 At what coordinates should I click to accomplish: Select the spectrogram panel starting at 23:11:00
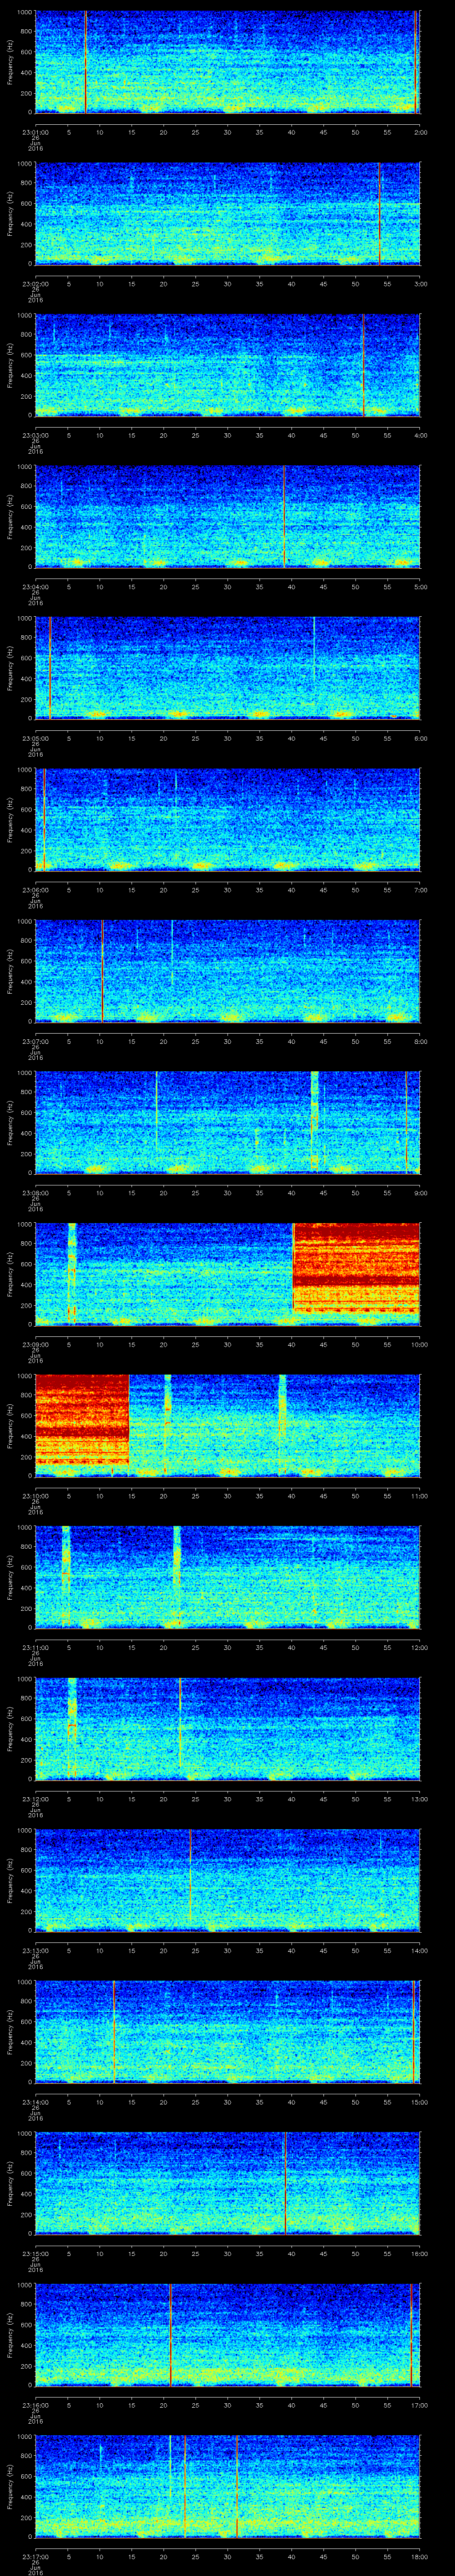[227, 1577]
